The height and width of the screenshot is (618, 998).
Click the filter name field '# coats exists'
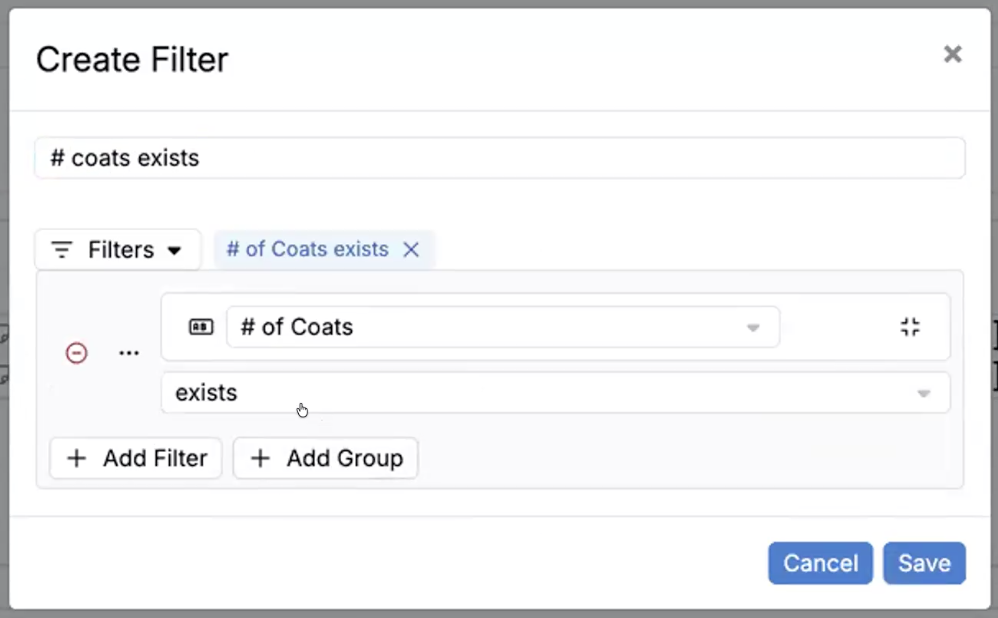(x=500, y=158)
